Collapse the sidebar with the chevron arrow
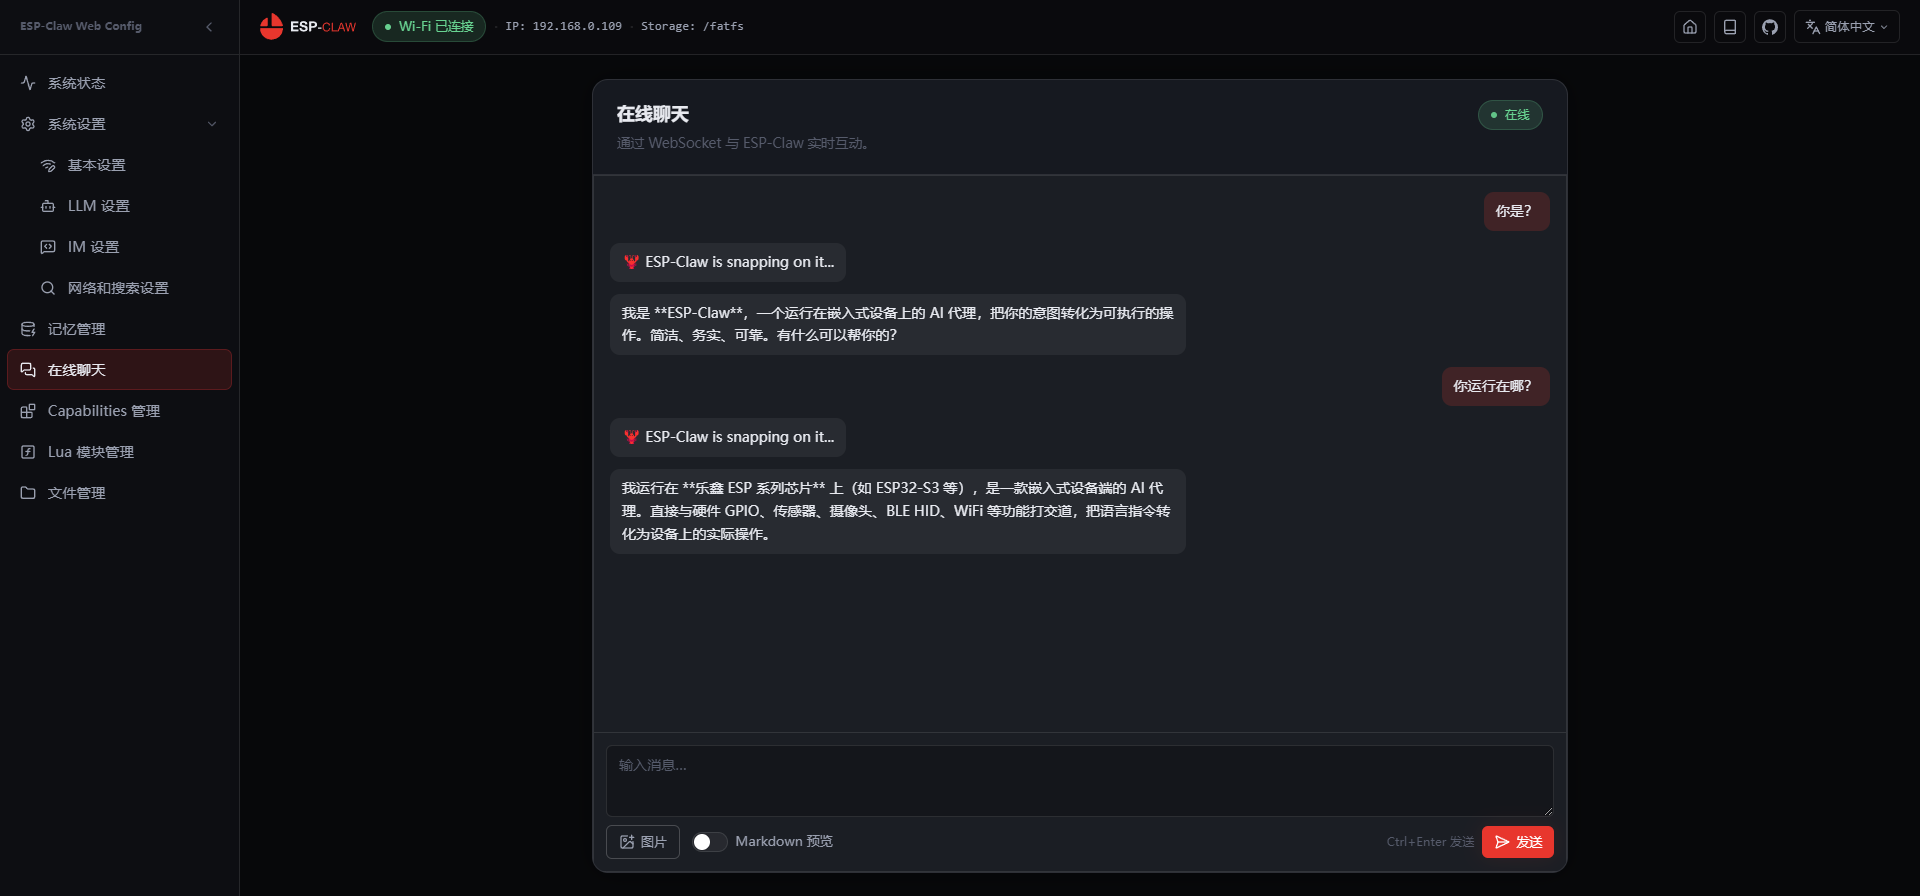This screenshot has height=896, width=1920. pyautogui.click(x=209, y=27)
